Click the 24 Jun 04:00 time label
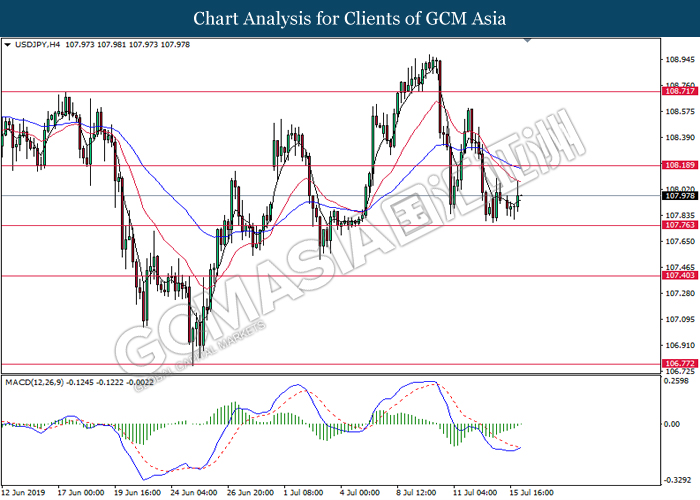The width and height of the screenshot is (700, 500). [194, 492]
